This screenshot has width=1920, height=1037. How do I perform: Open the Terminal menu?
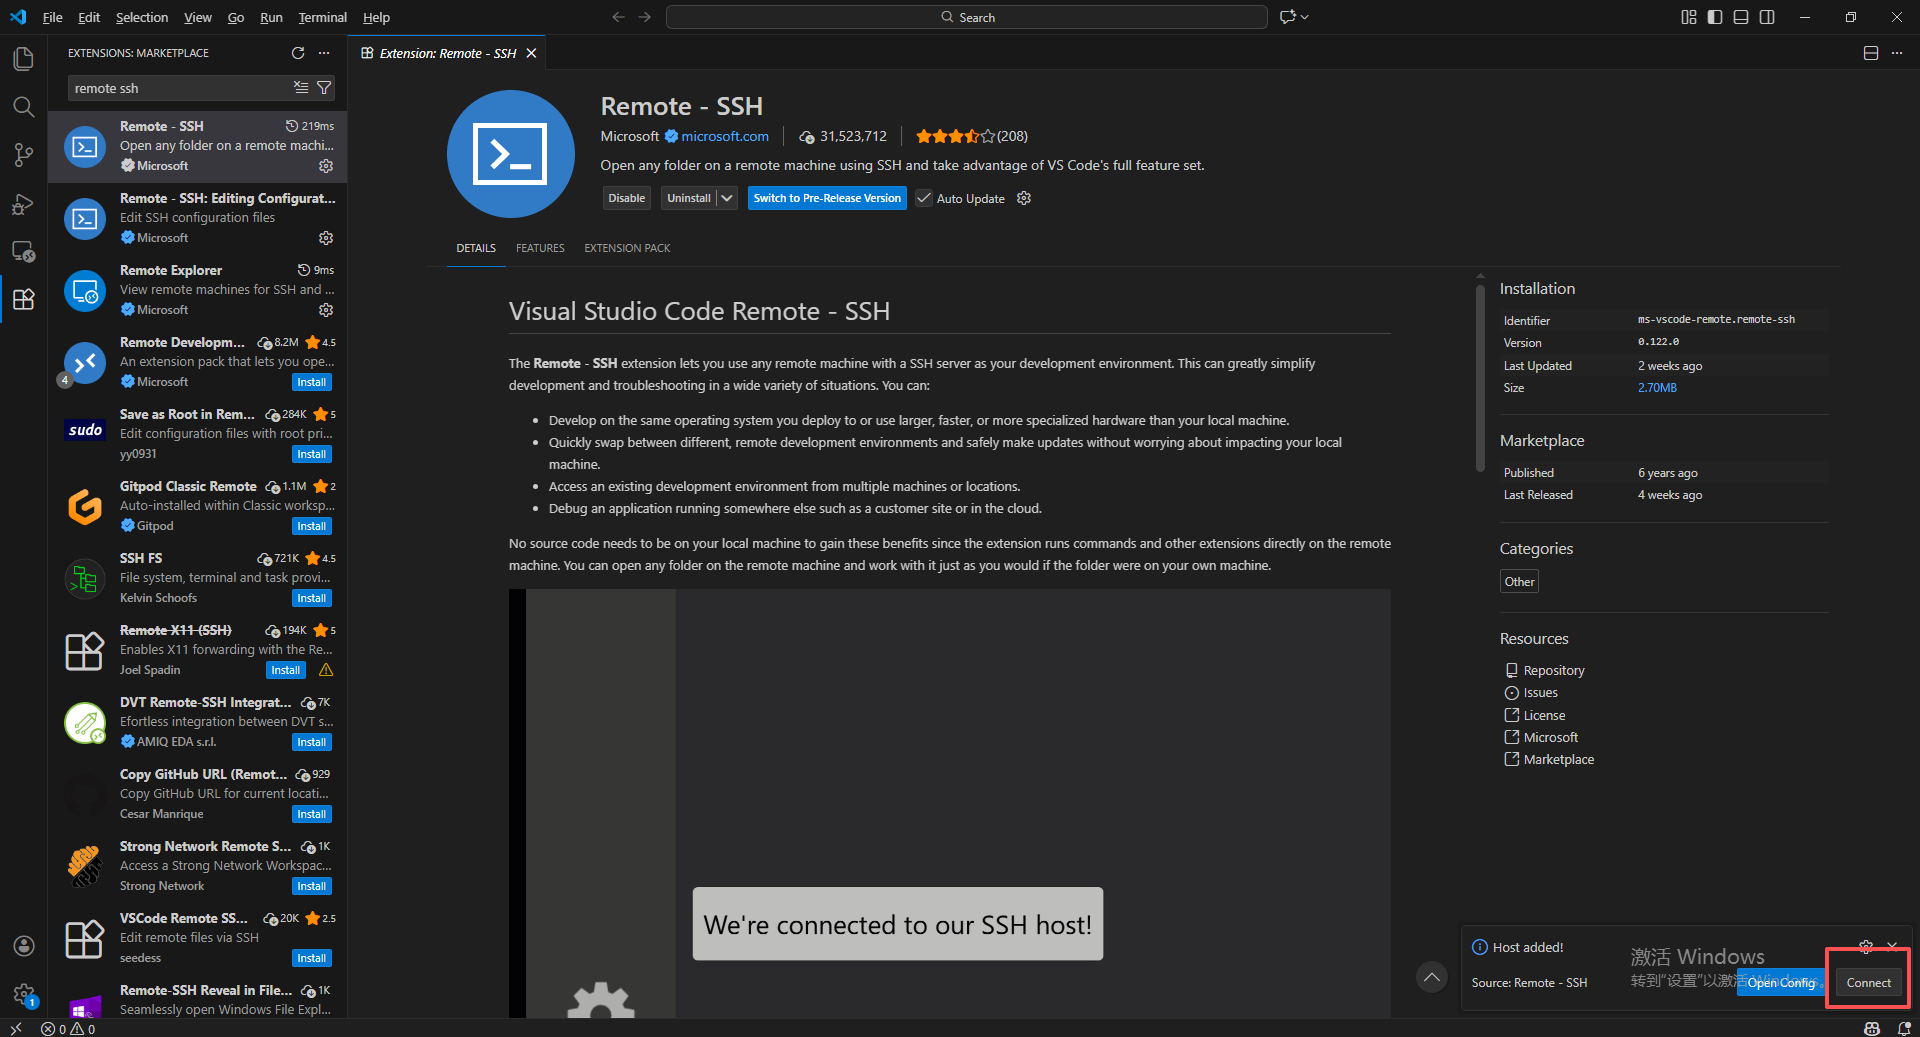[322, 17]
